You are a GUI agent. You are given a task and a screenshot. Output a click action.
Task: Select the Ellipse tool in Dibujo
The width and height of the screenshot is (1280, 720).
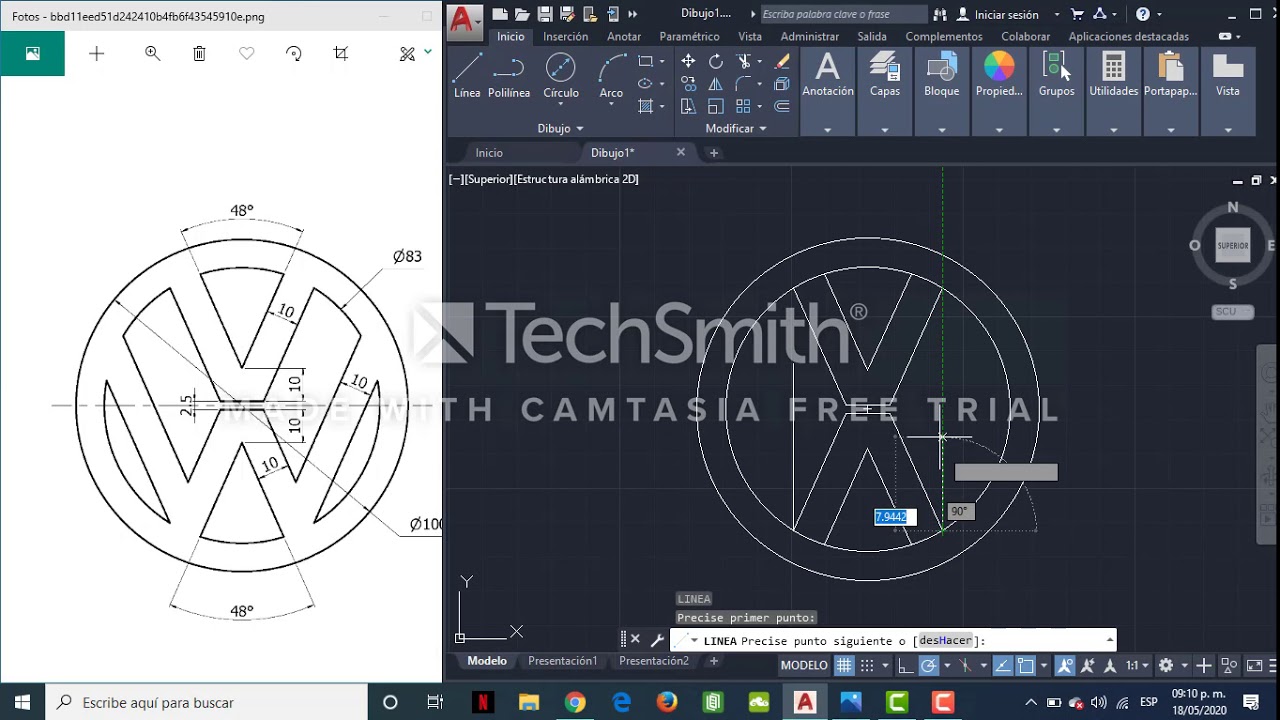(x=645, y=84)
